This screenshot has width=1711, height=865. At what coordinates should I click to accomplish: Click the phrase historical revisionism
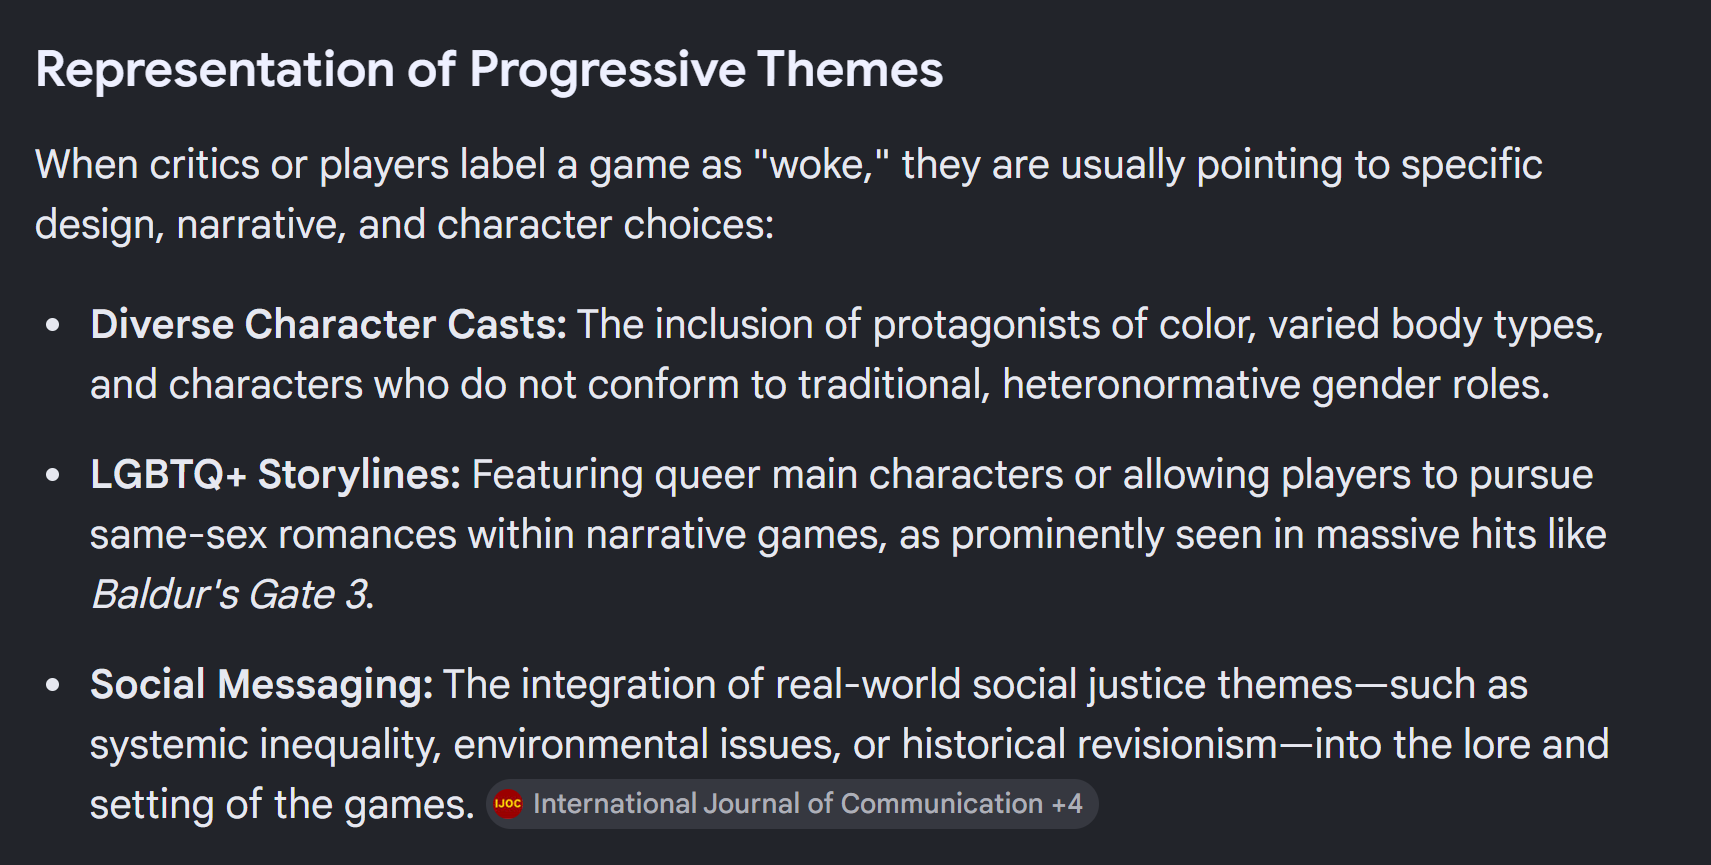1090,745
